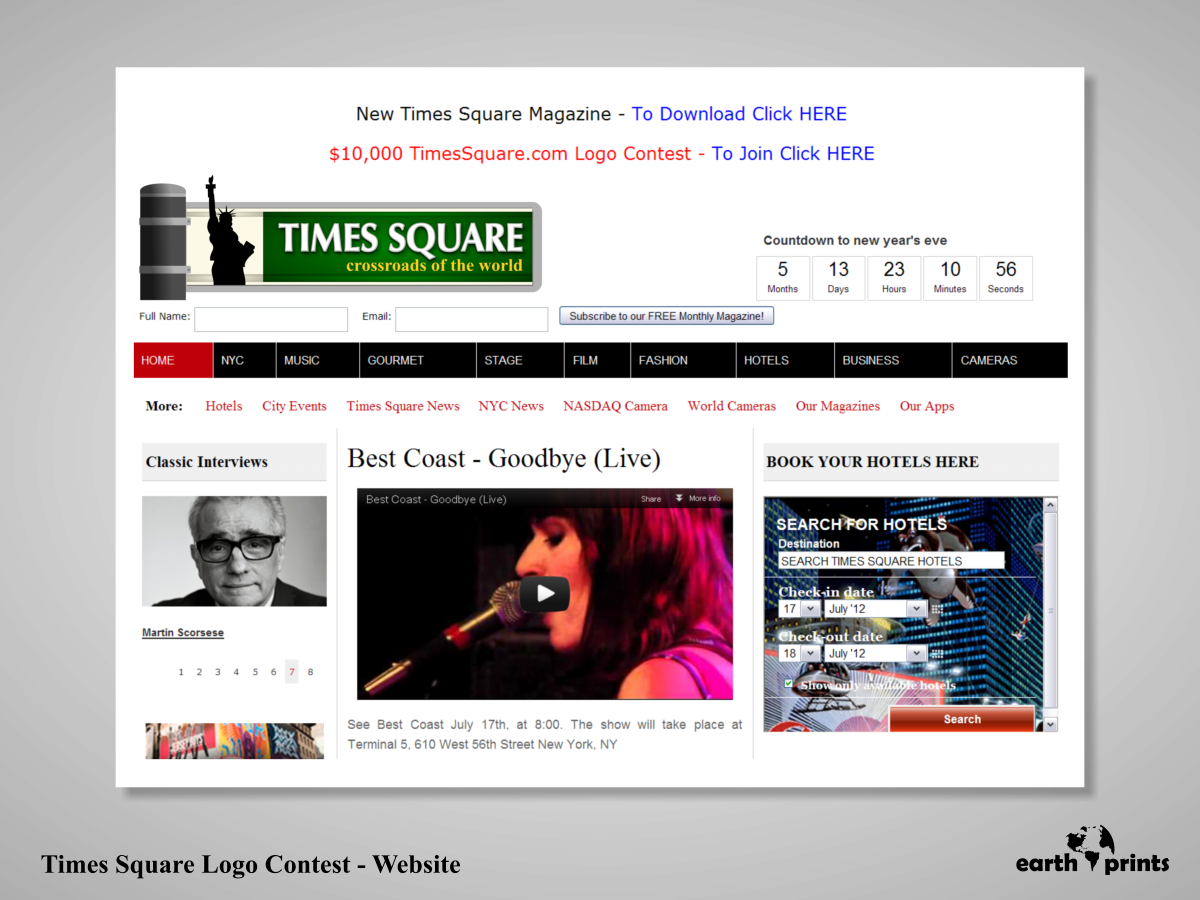Focus the Full Name input field
Viewport: 1200px width, 900px height.
pyautogui.click(x=271, y=319)
